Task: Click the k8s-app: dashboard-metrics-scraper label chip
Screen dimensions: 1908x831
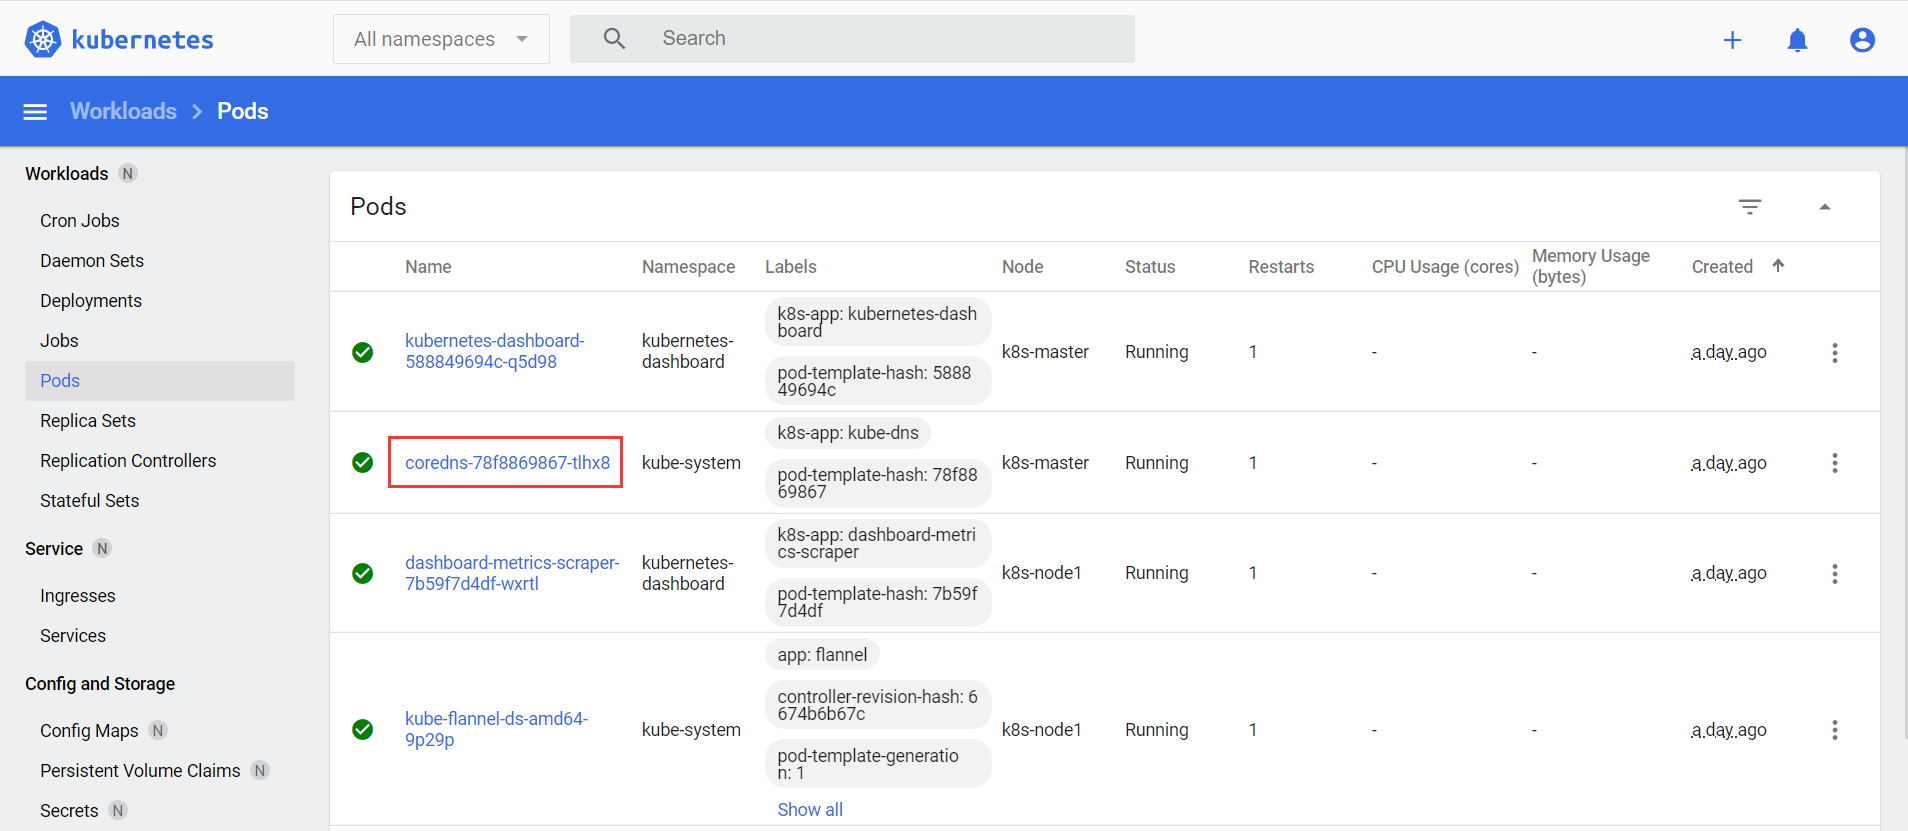Action: pos(878,543)
